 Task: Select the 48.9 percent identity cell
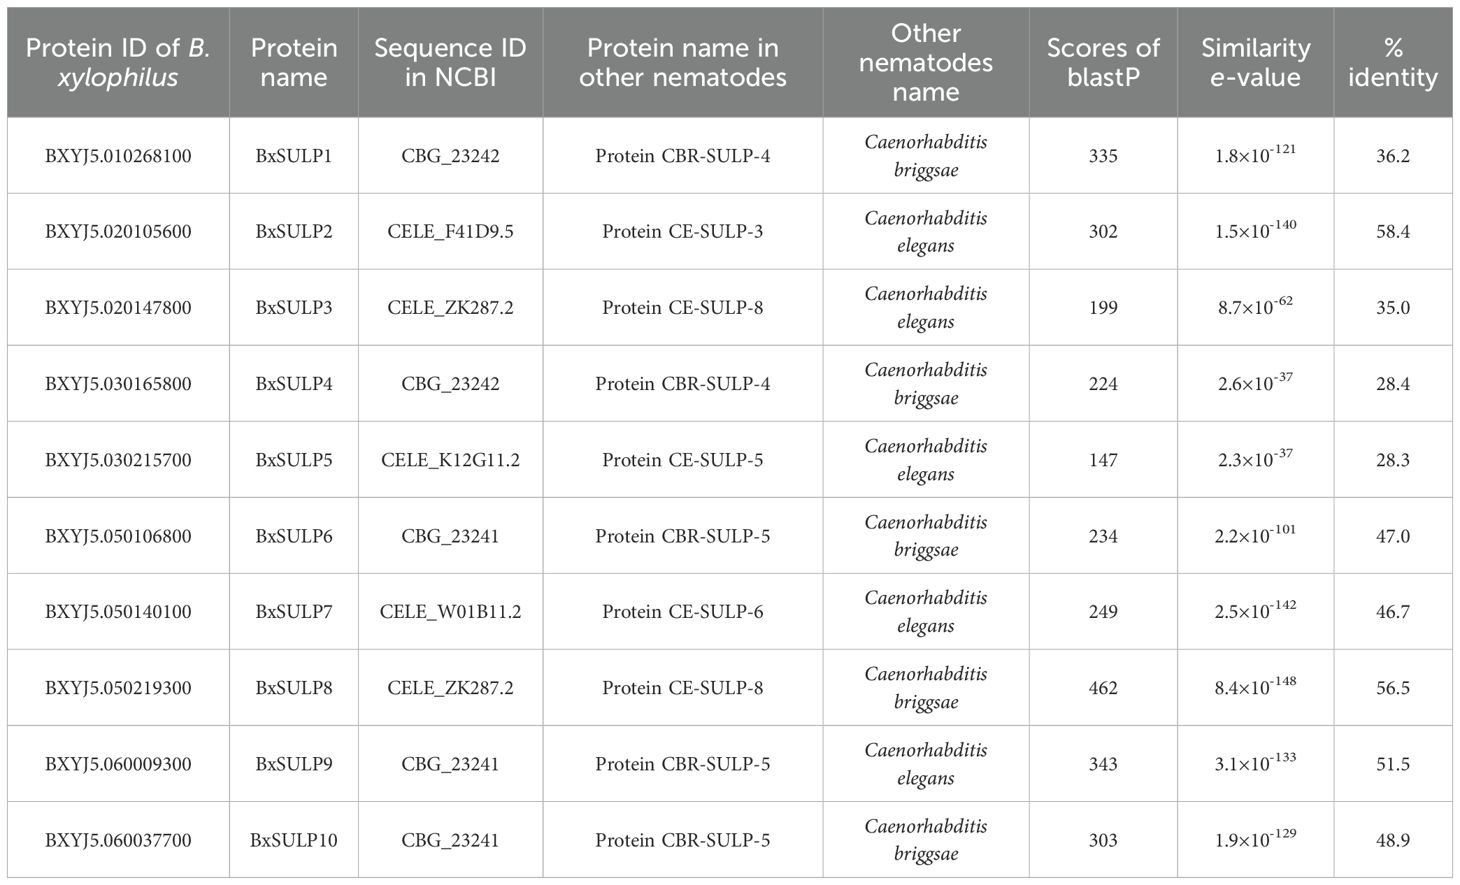(x=1392, y=840)
